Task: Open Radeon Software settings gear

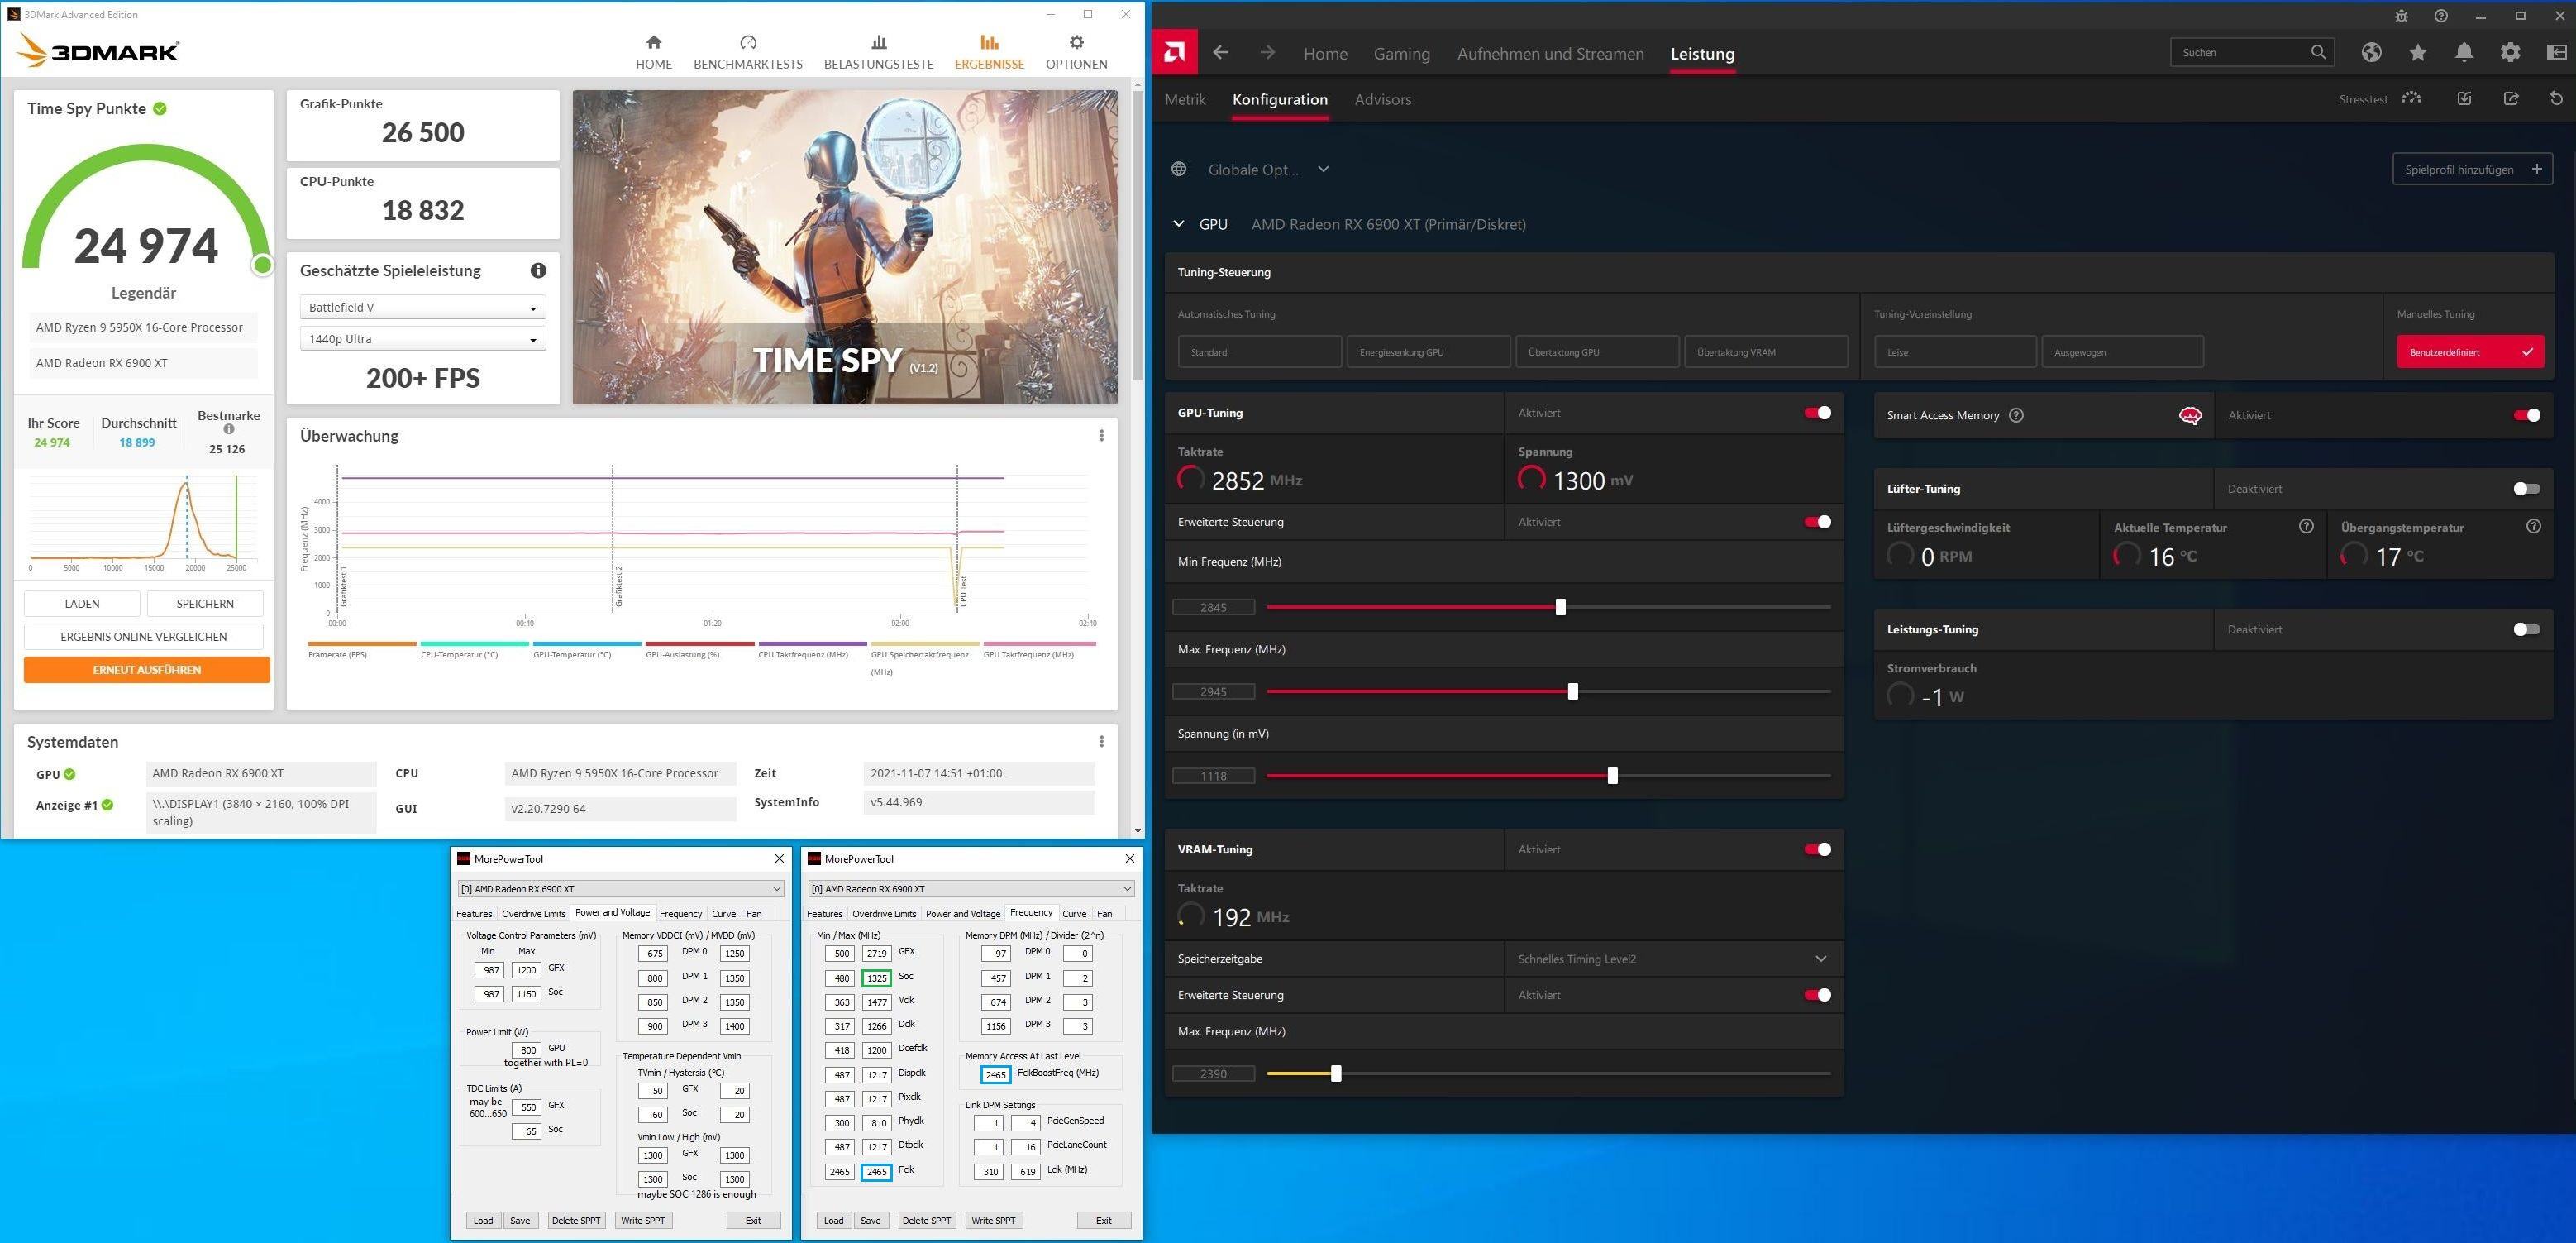Action: click(2510, 52)
